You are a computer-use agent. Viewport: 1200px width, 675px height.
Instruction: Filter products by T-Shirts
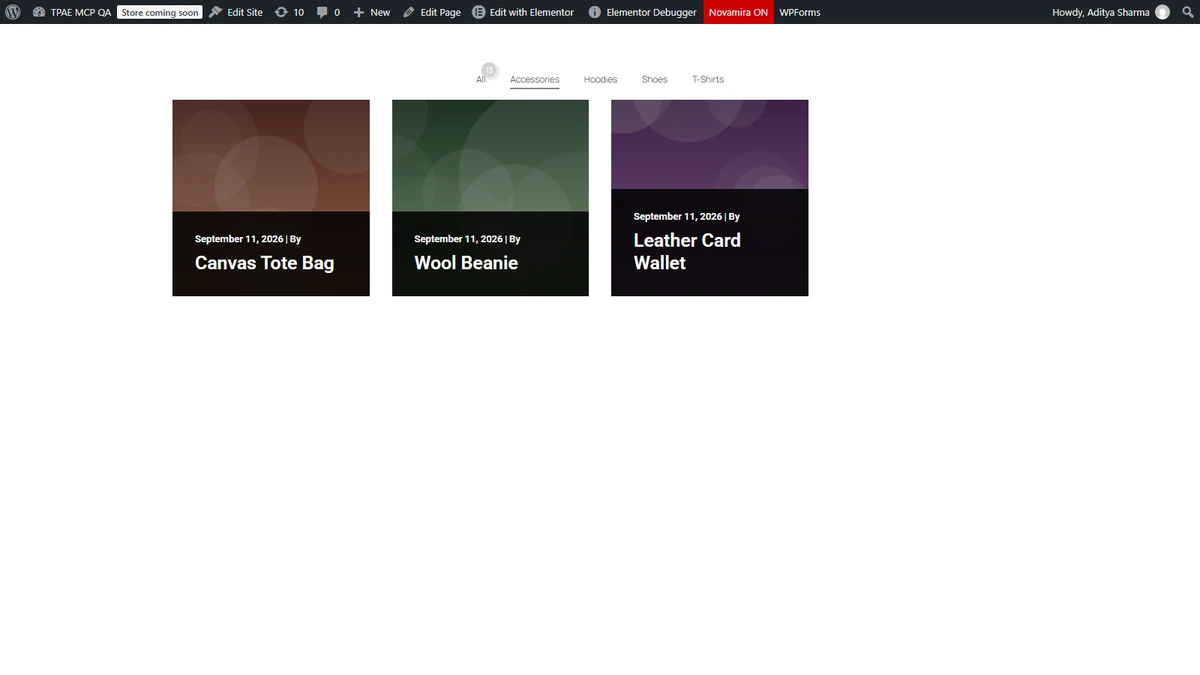[708, 79]
